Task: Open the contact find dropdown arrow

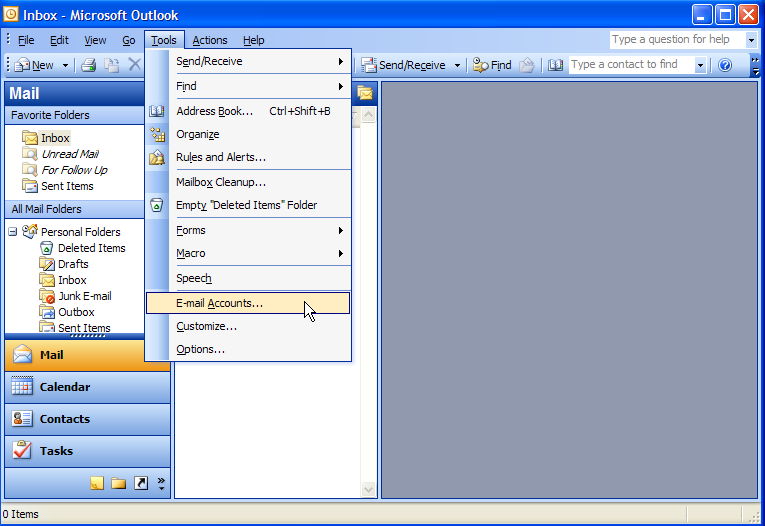Action: click(701, 65)
